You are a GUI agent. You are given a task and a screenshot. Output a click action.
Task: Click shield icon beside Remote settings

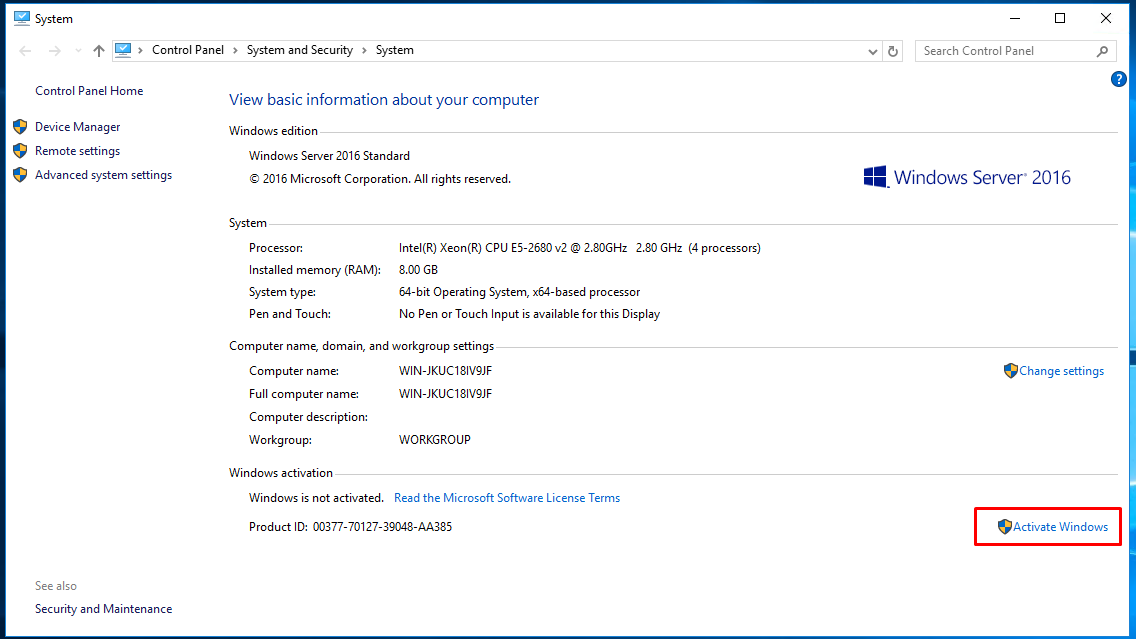pyautogui.click(x=20, y=151)
